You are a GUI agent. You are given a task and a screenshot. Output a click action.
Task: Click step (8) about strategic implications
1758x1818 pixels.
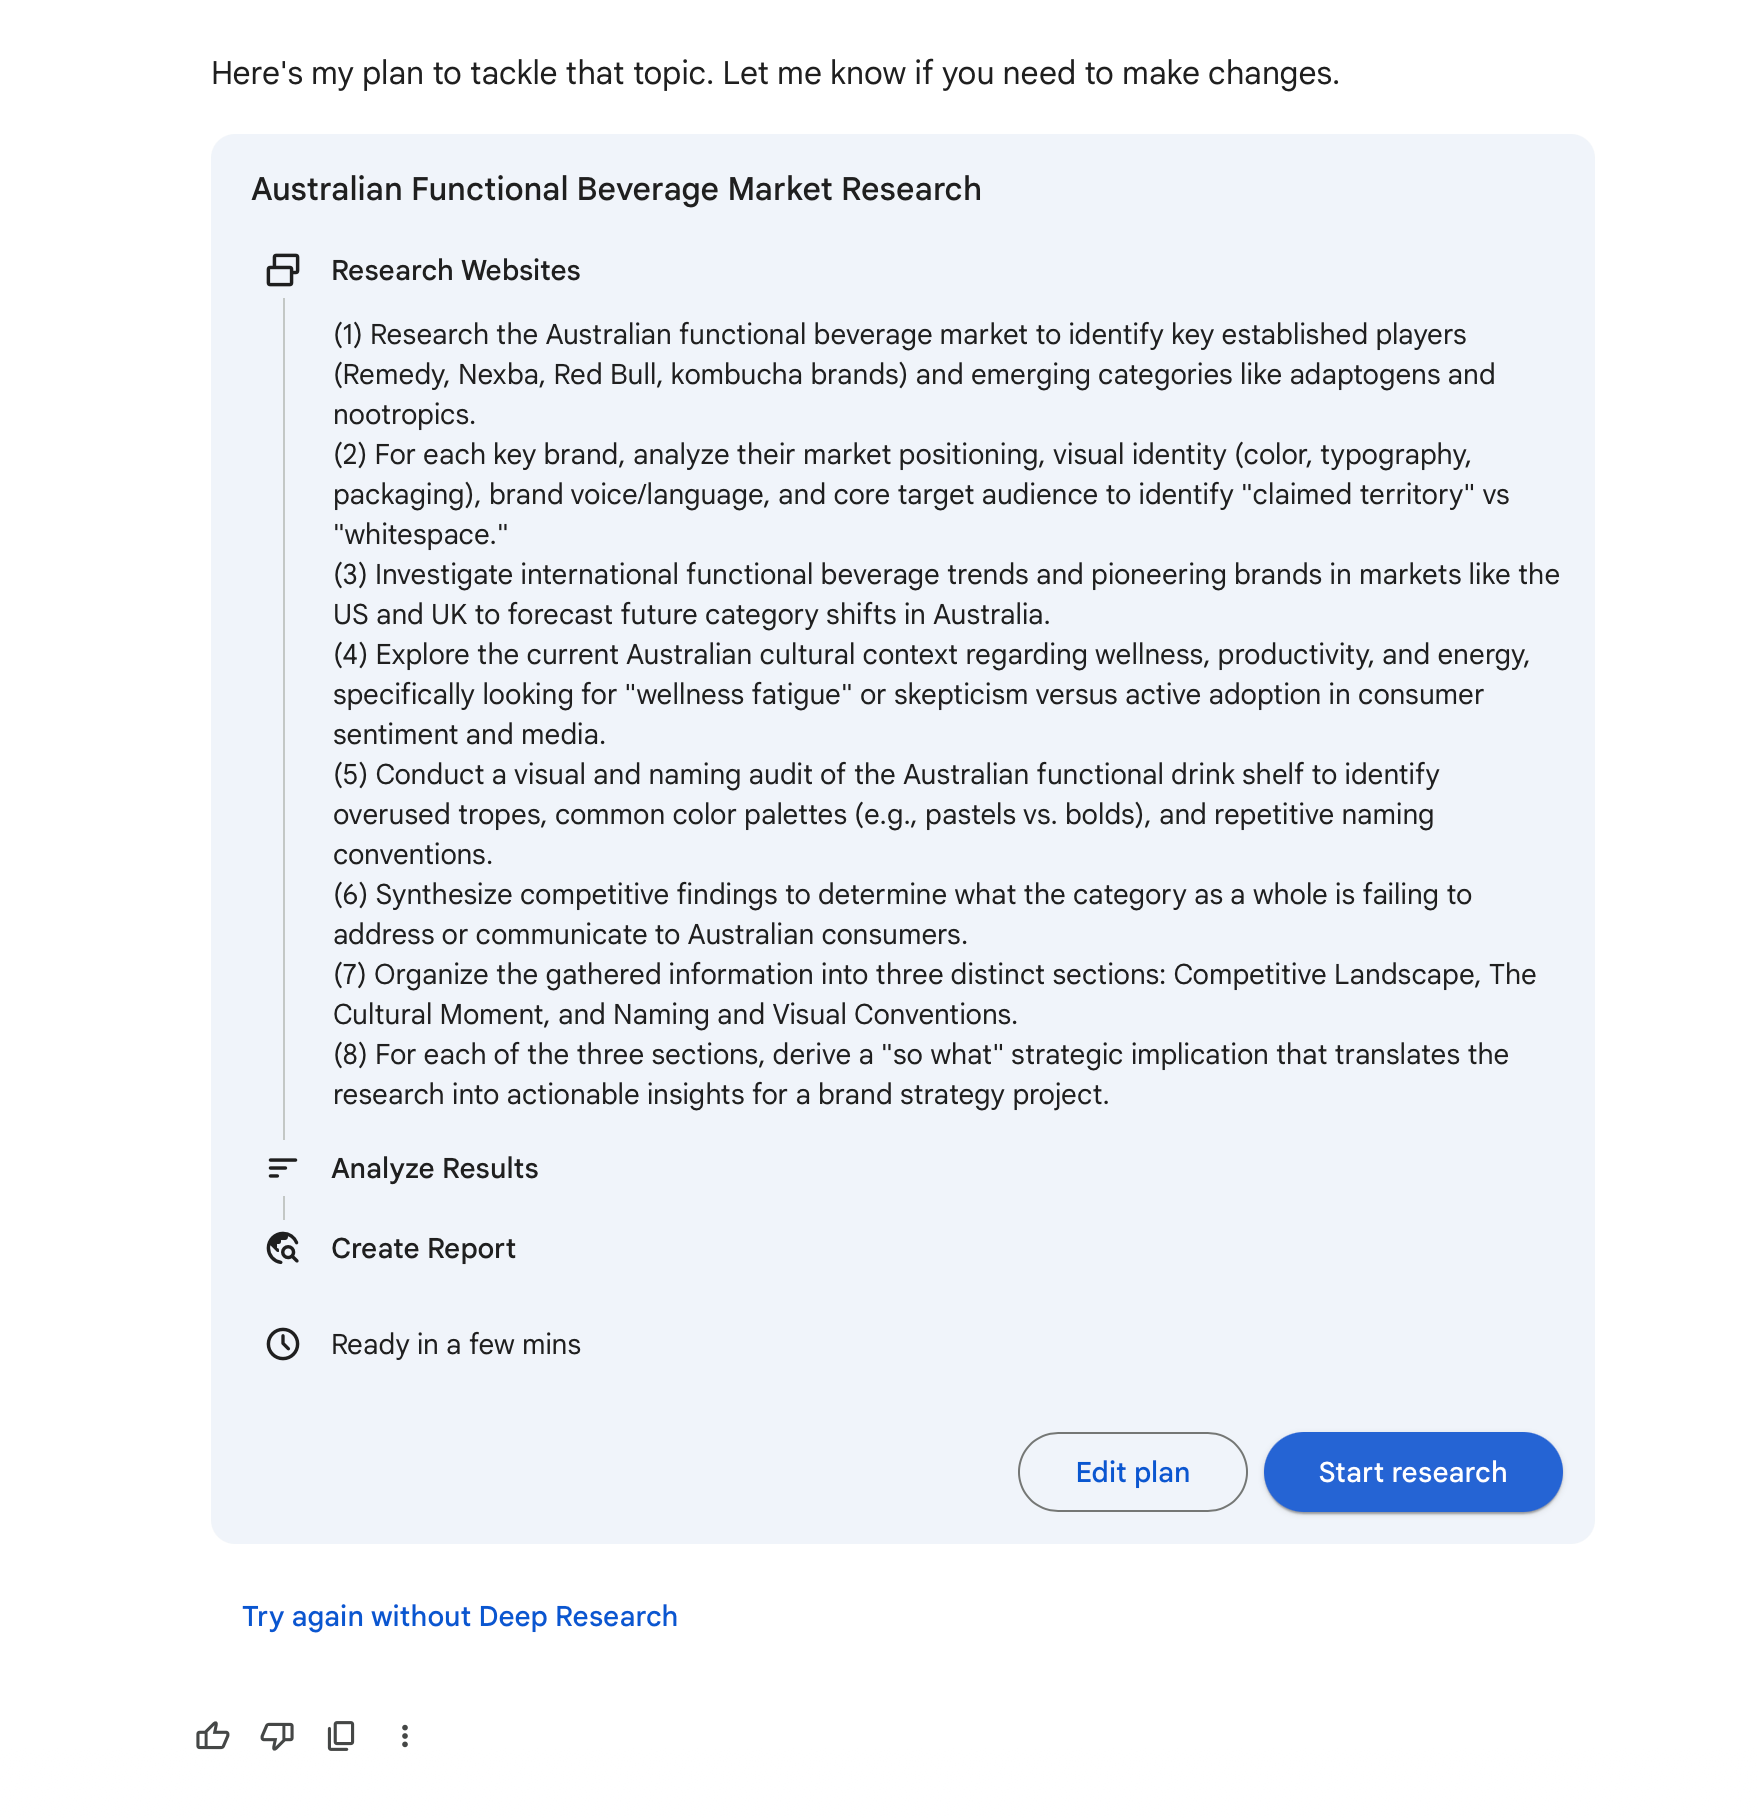(x=900, y=1073)
